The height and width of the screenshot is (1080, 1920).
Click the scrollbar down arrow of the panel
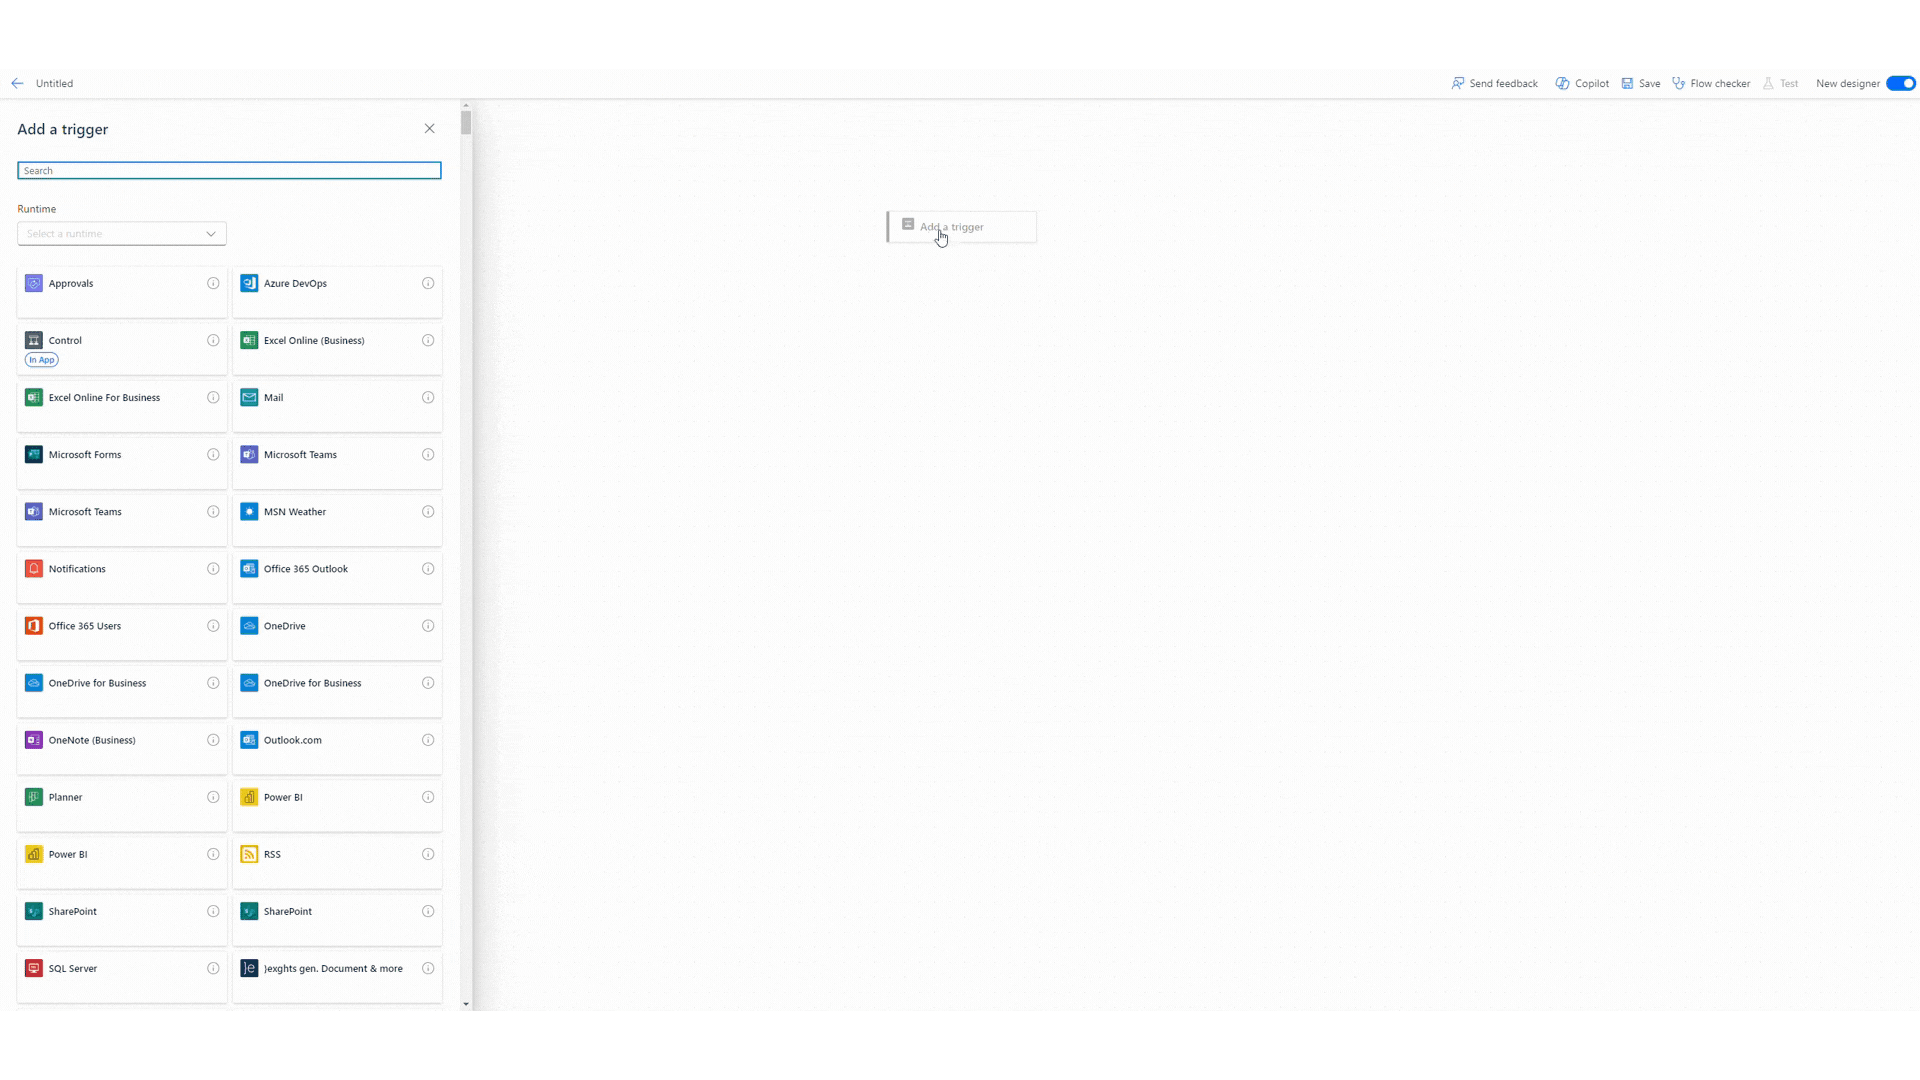466,1004
